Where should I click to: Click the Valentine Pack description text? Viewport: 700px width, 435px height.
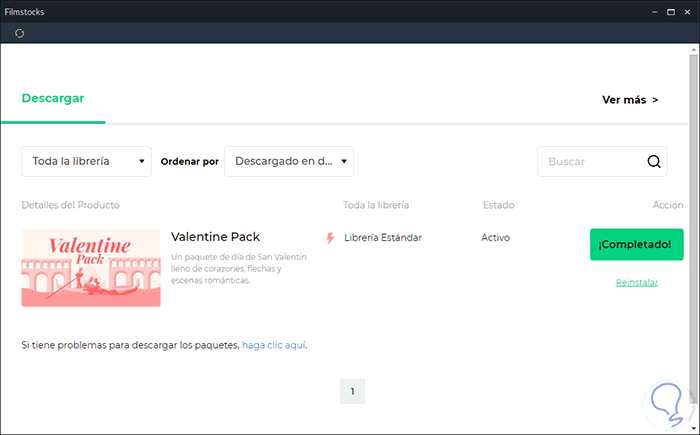coord(239,268)
